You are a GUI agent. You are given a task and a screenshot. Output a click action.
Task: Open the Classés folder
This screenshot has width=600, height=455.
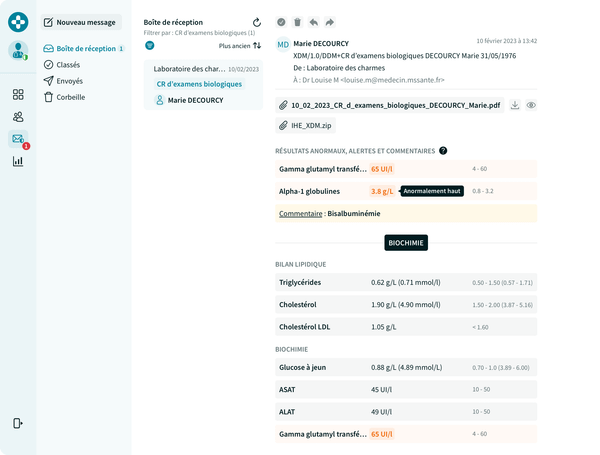[x=62, y=65]
